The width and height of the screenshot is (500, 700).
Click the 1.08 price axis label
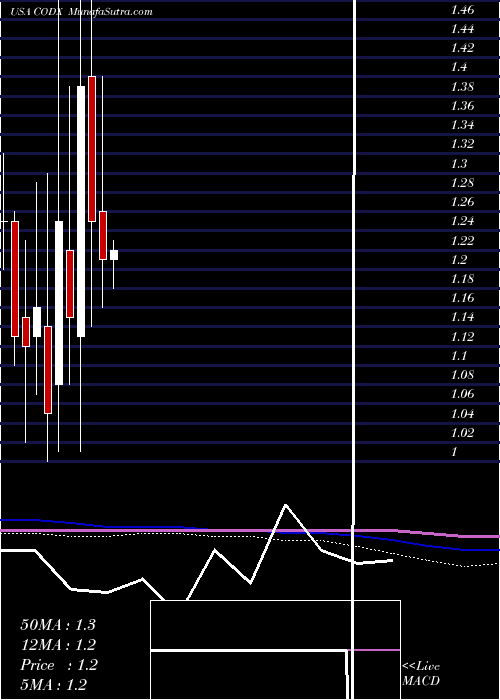pos(462,375)
